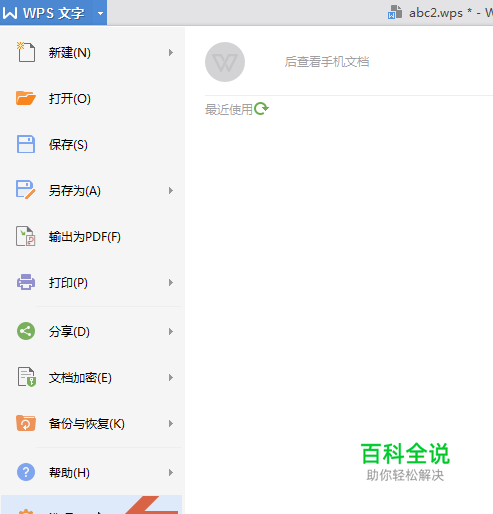Expand the 备份与恢复(K) submenu arrow
493x514 pixels.
(x=171, y=424)
